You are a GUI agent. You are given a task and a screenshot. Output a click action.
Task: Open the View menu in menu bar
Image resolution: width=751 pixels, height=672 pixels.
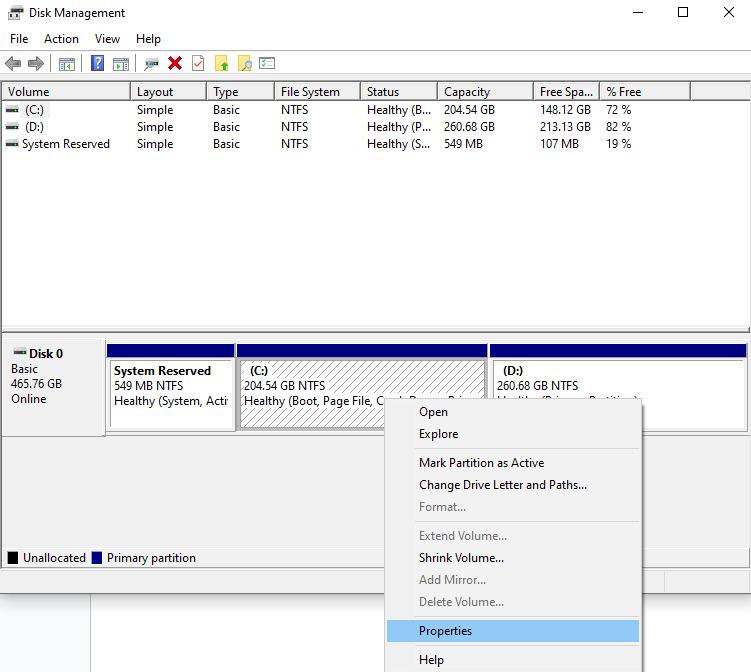pos(107,39)
